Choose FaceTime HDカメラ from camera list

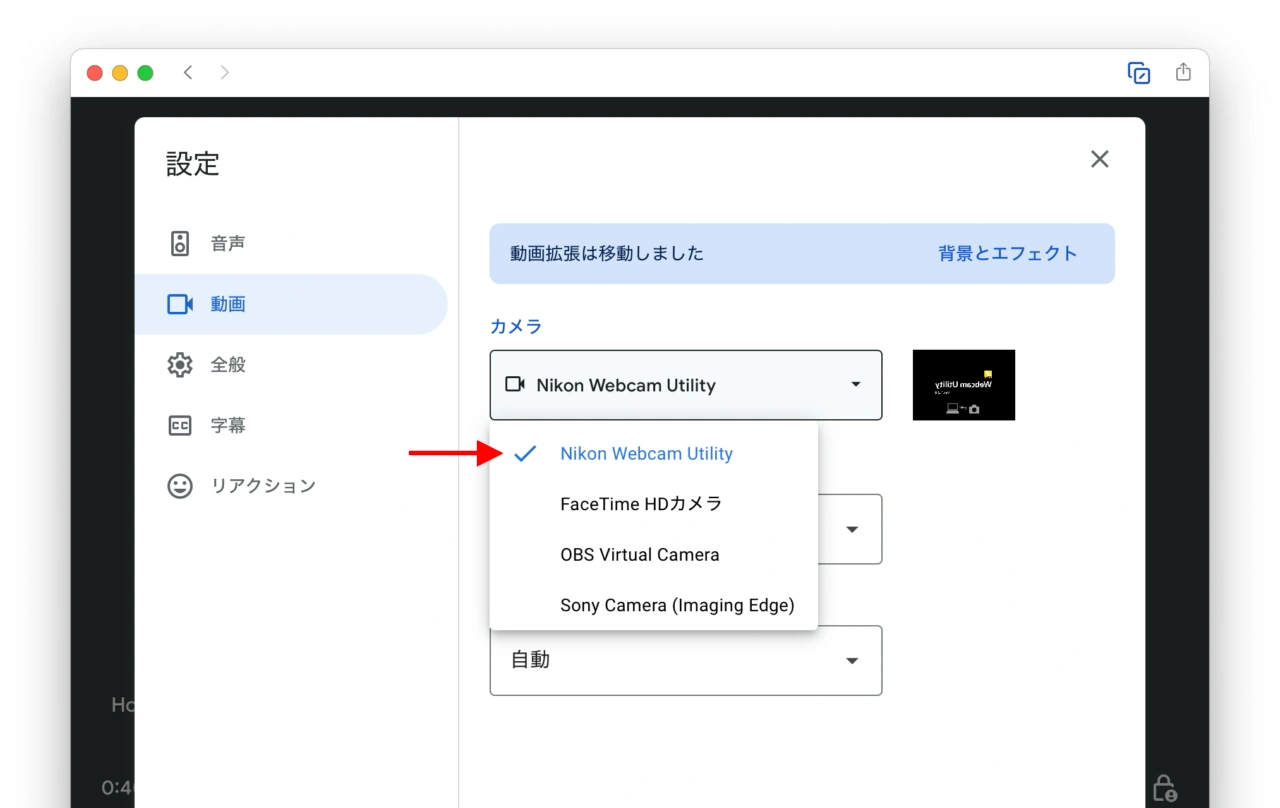pyautogui.click(x=641, y=504)
